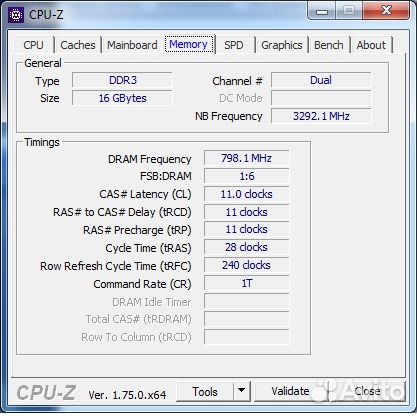The width and height of the screenshot is (417, 416).
Task: Click the Tools button
Action: 205,391
